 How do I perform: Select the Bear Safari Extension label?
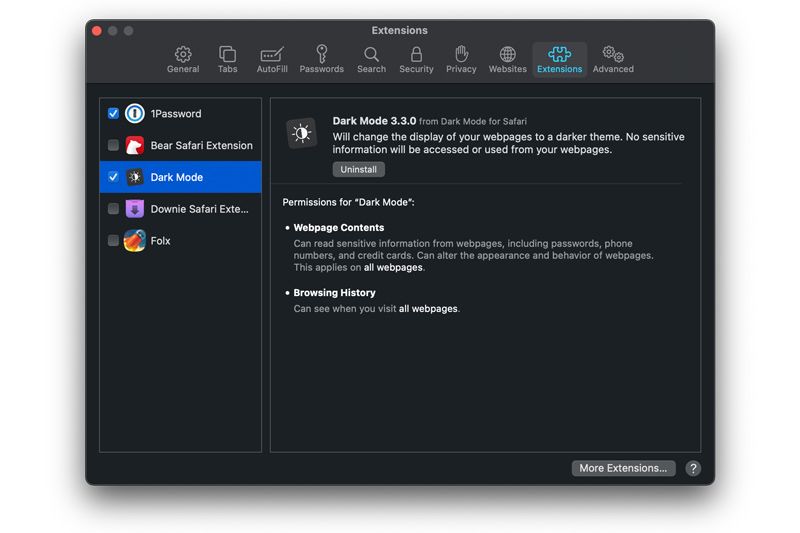tap(202, 145)
